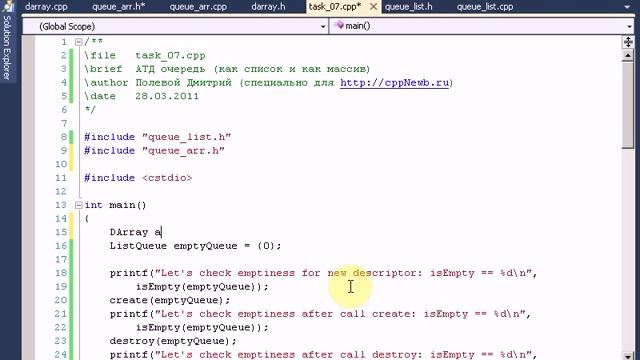Switch to the queue_list.h tab
Screen dimensions: 640x360
pos(409,7)
